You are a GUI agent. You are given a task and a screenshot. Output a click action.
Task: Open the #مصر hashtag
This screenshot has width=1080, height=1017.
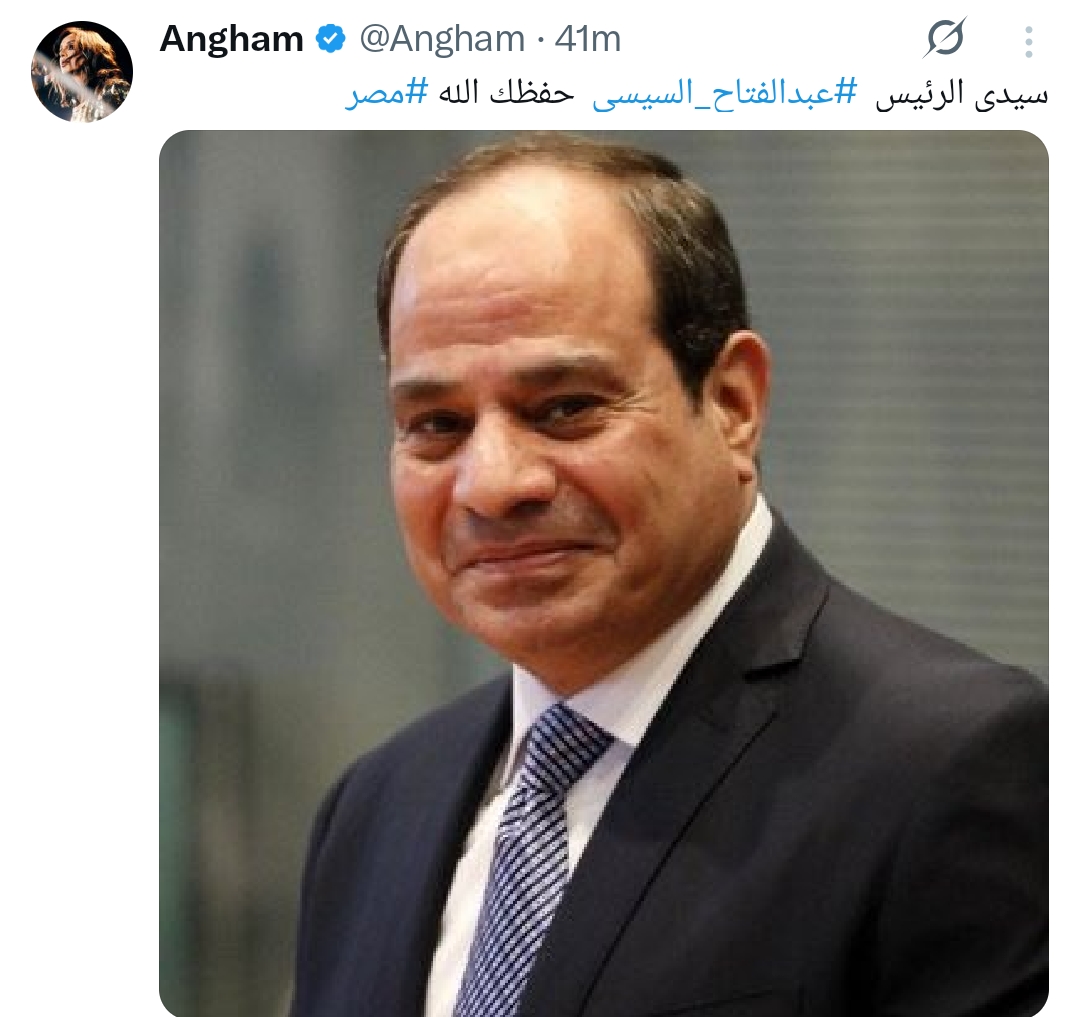[386, 93]
